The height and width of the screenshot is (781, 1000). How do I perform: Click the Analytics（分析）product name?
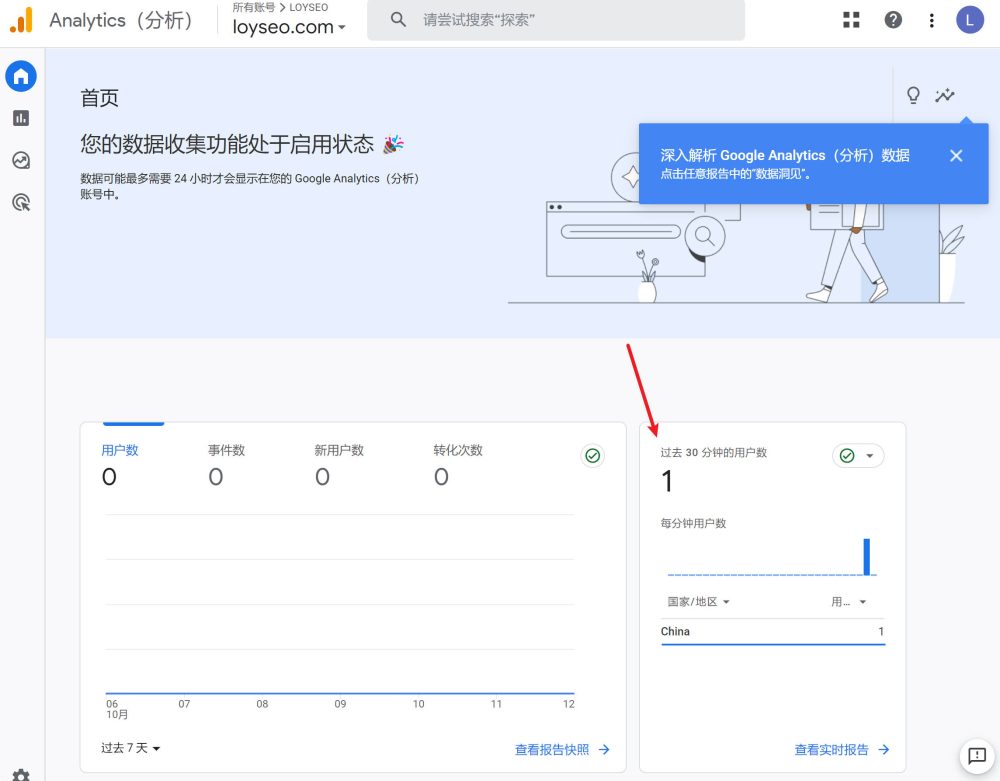121,20
